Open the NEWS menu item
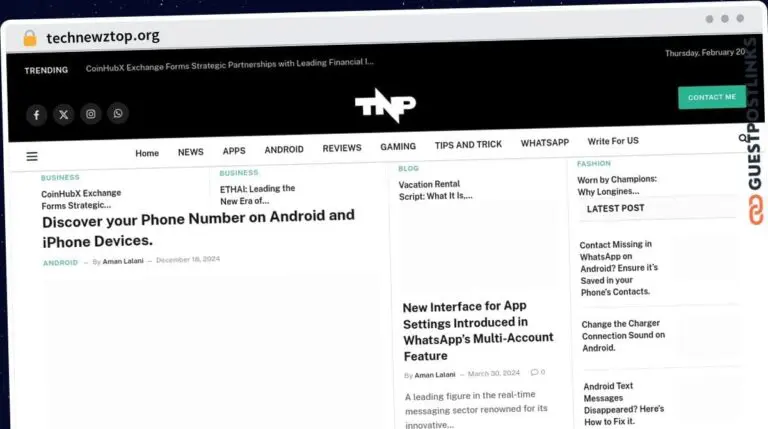The width and height of the screenshot is (768, 429). click(191, 152)
